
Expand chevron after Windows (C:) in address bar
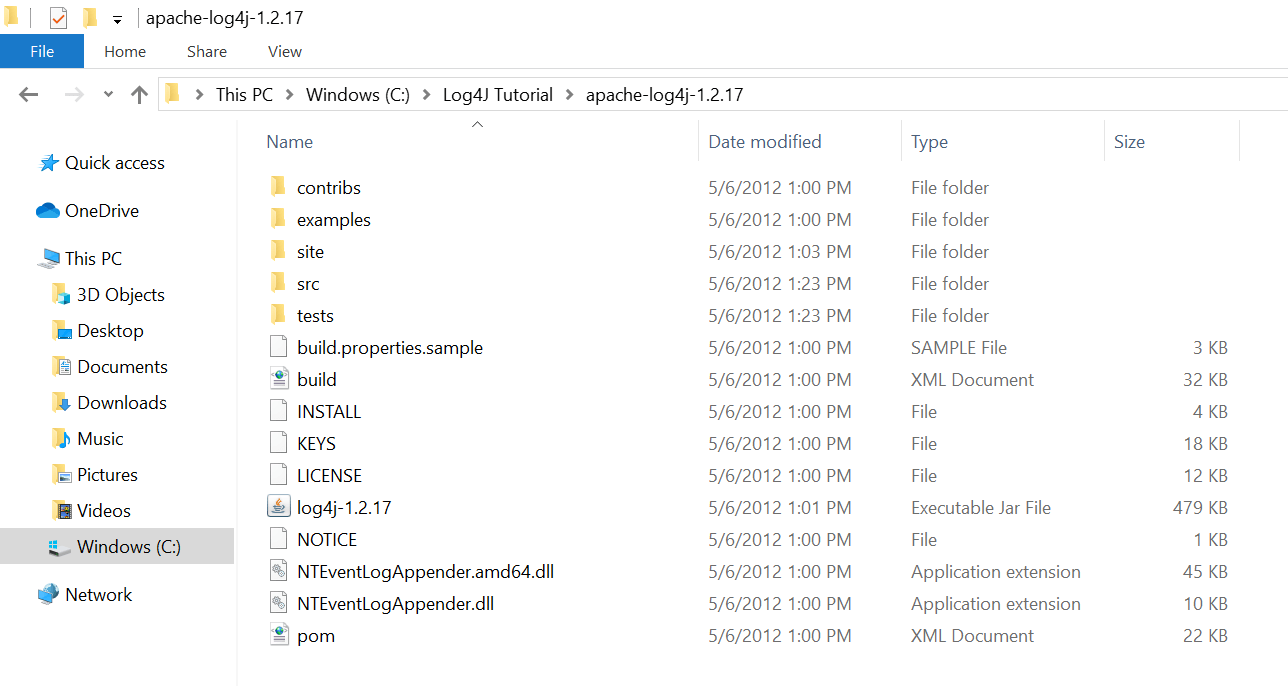(x=427, y=95)
